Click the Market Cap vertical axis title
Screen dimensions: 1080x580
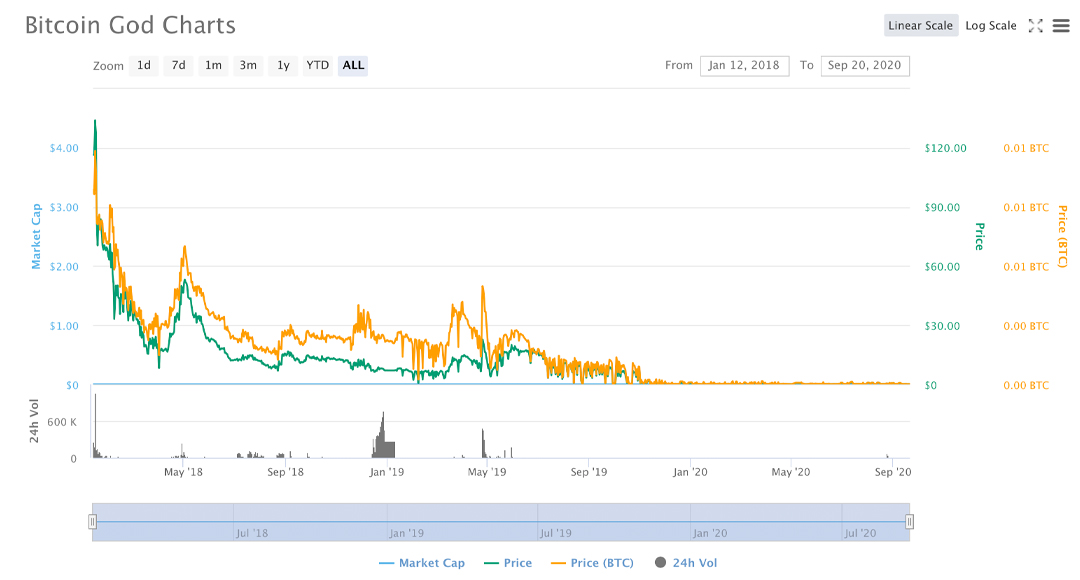click(x=36, y=236)
